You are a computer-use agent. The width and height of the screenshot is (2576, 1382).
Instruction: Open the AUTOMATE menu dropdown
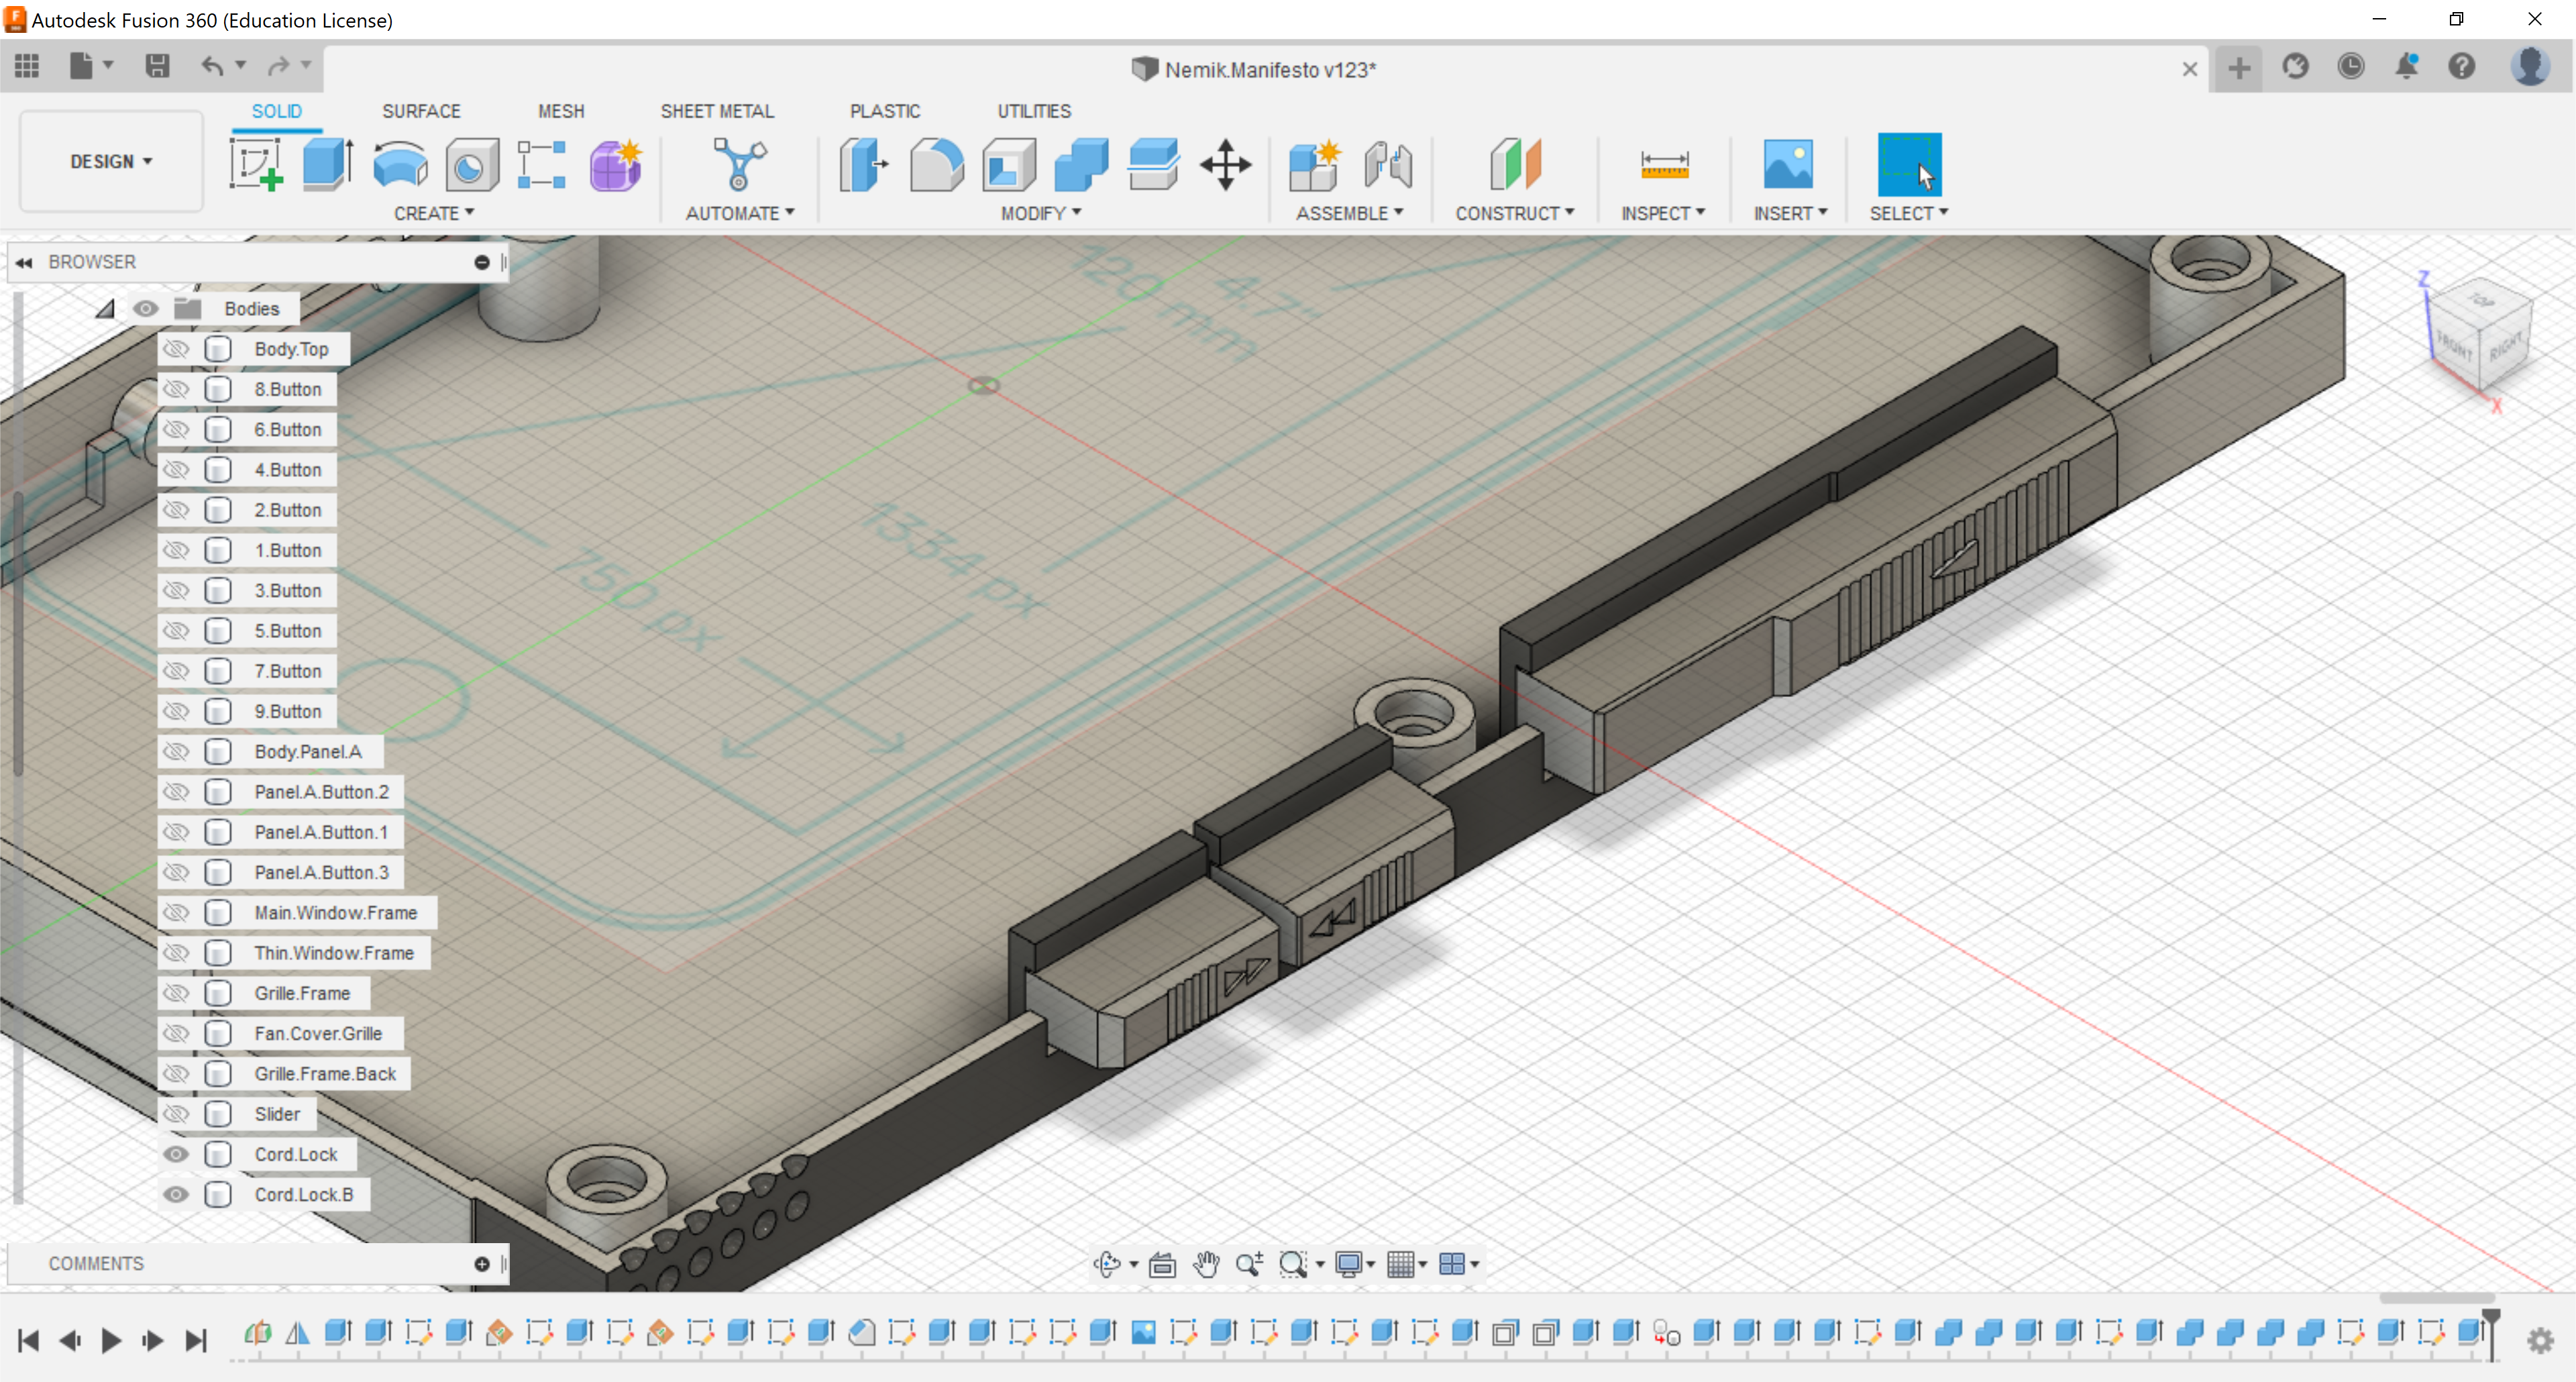pos(740,213)
